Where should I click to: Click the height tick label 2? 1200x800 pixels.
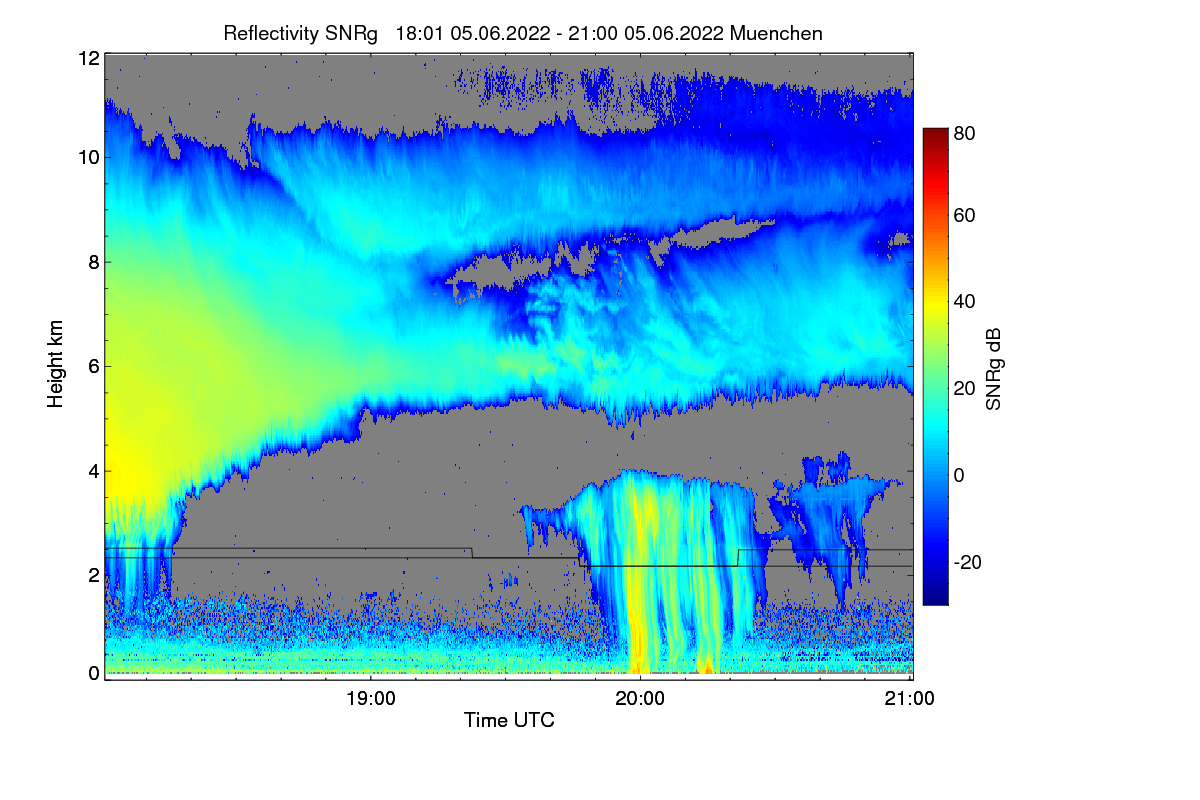pyautogui.click(x=94, y=574)
